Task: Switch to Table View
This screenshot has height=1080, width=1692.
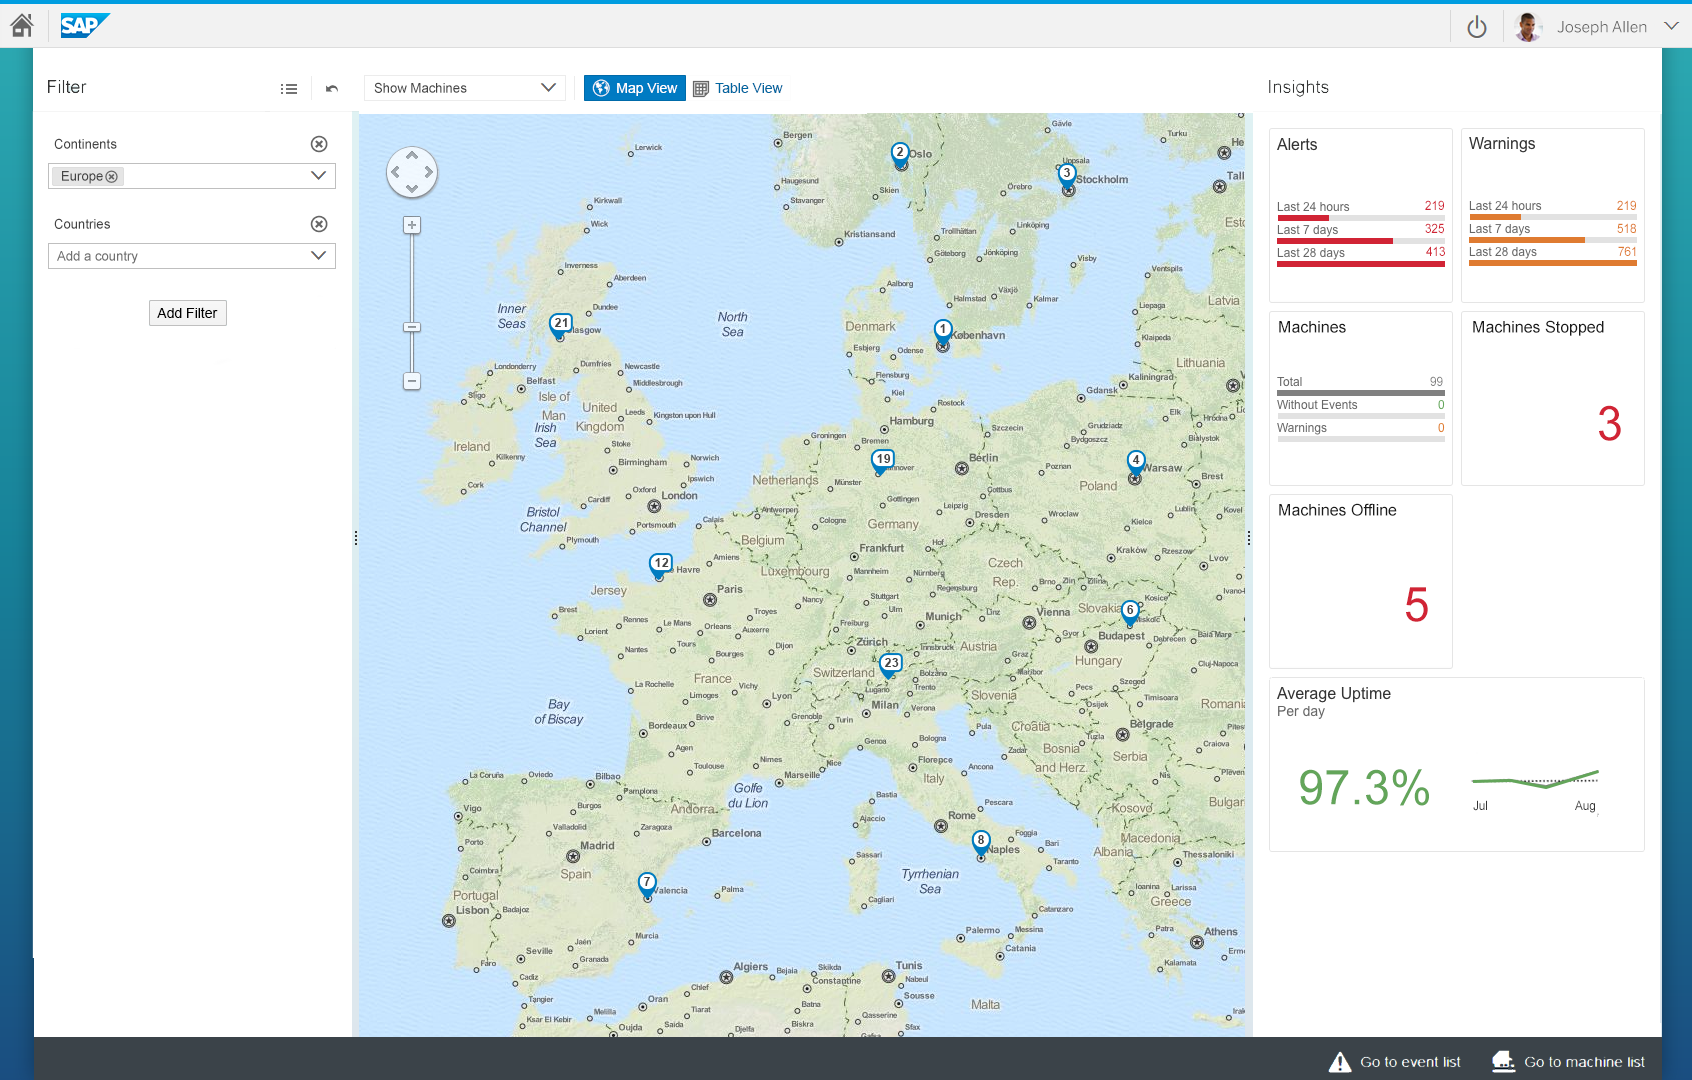Action: coord(738,88)
